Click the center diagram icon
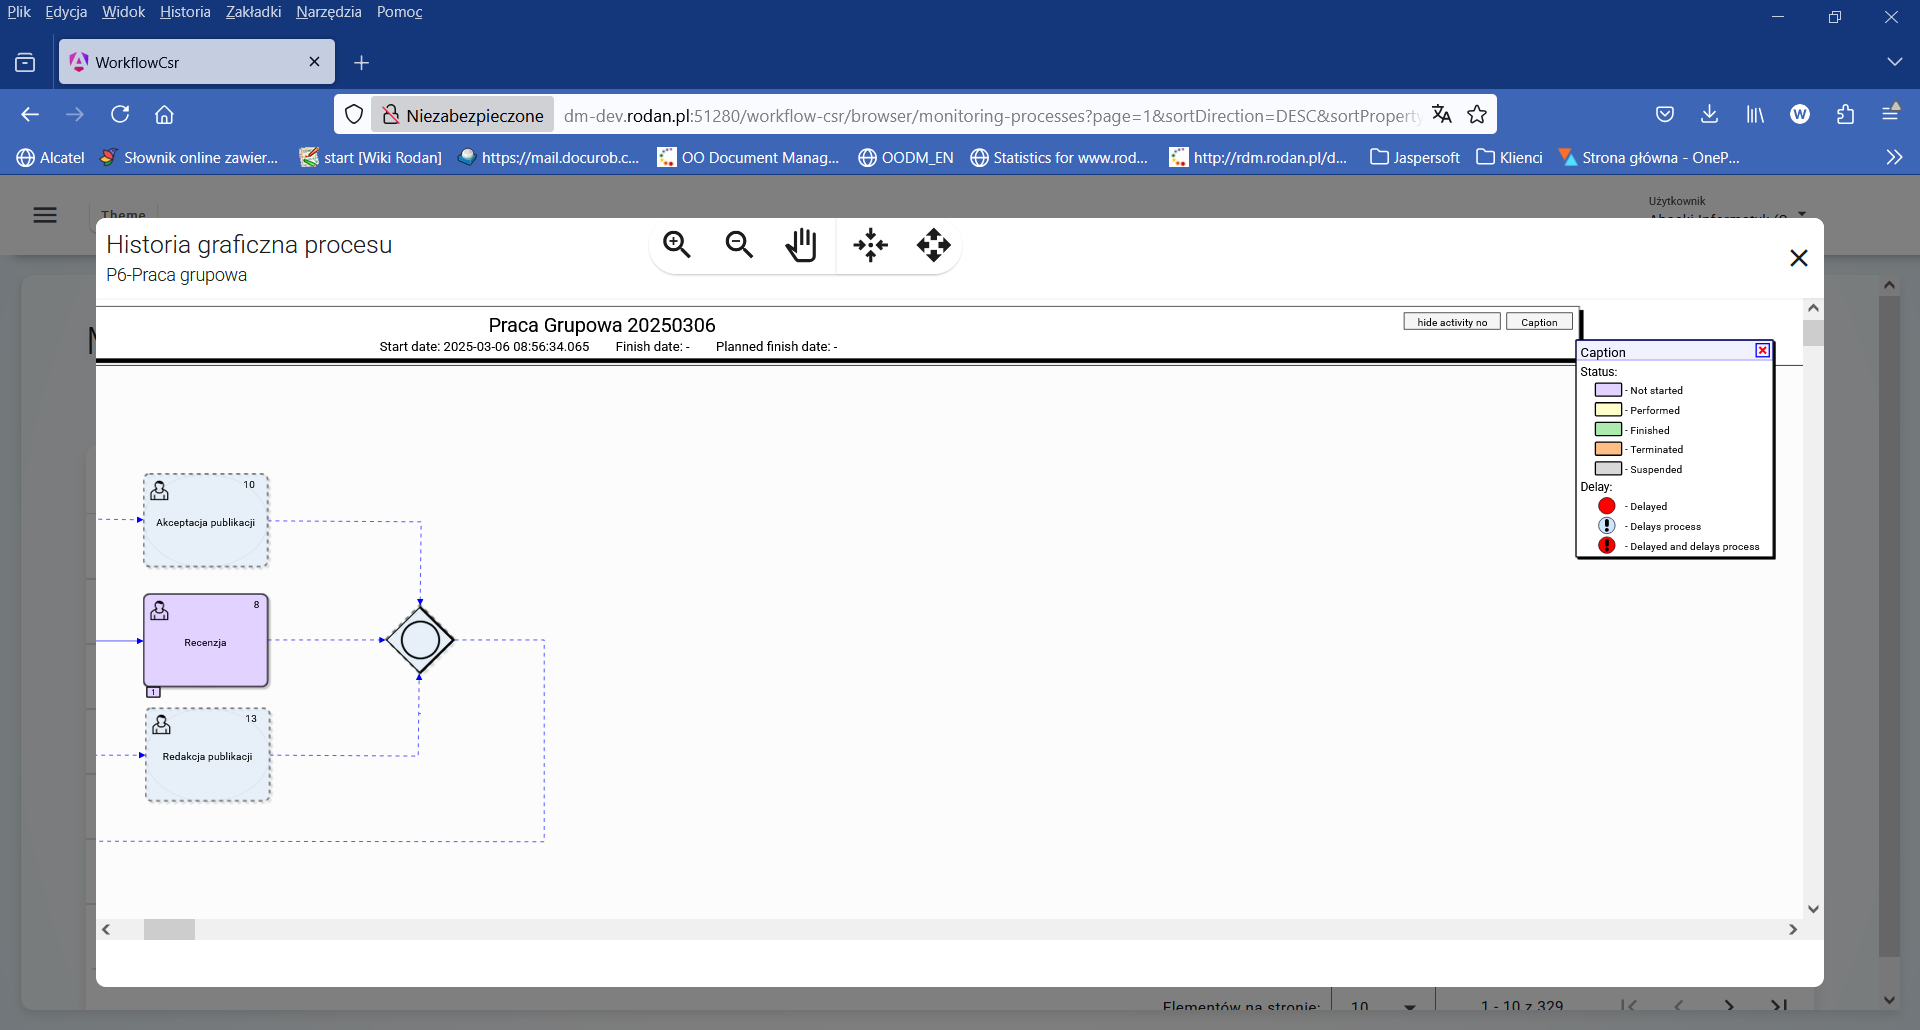Viewport: 1920px width, 1030px height. [869, 245]
